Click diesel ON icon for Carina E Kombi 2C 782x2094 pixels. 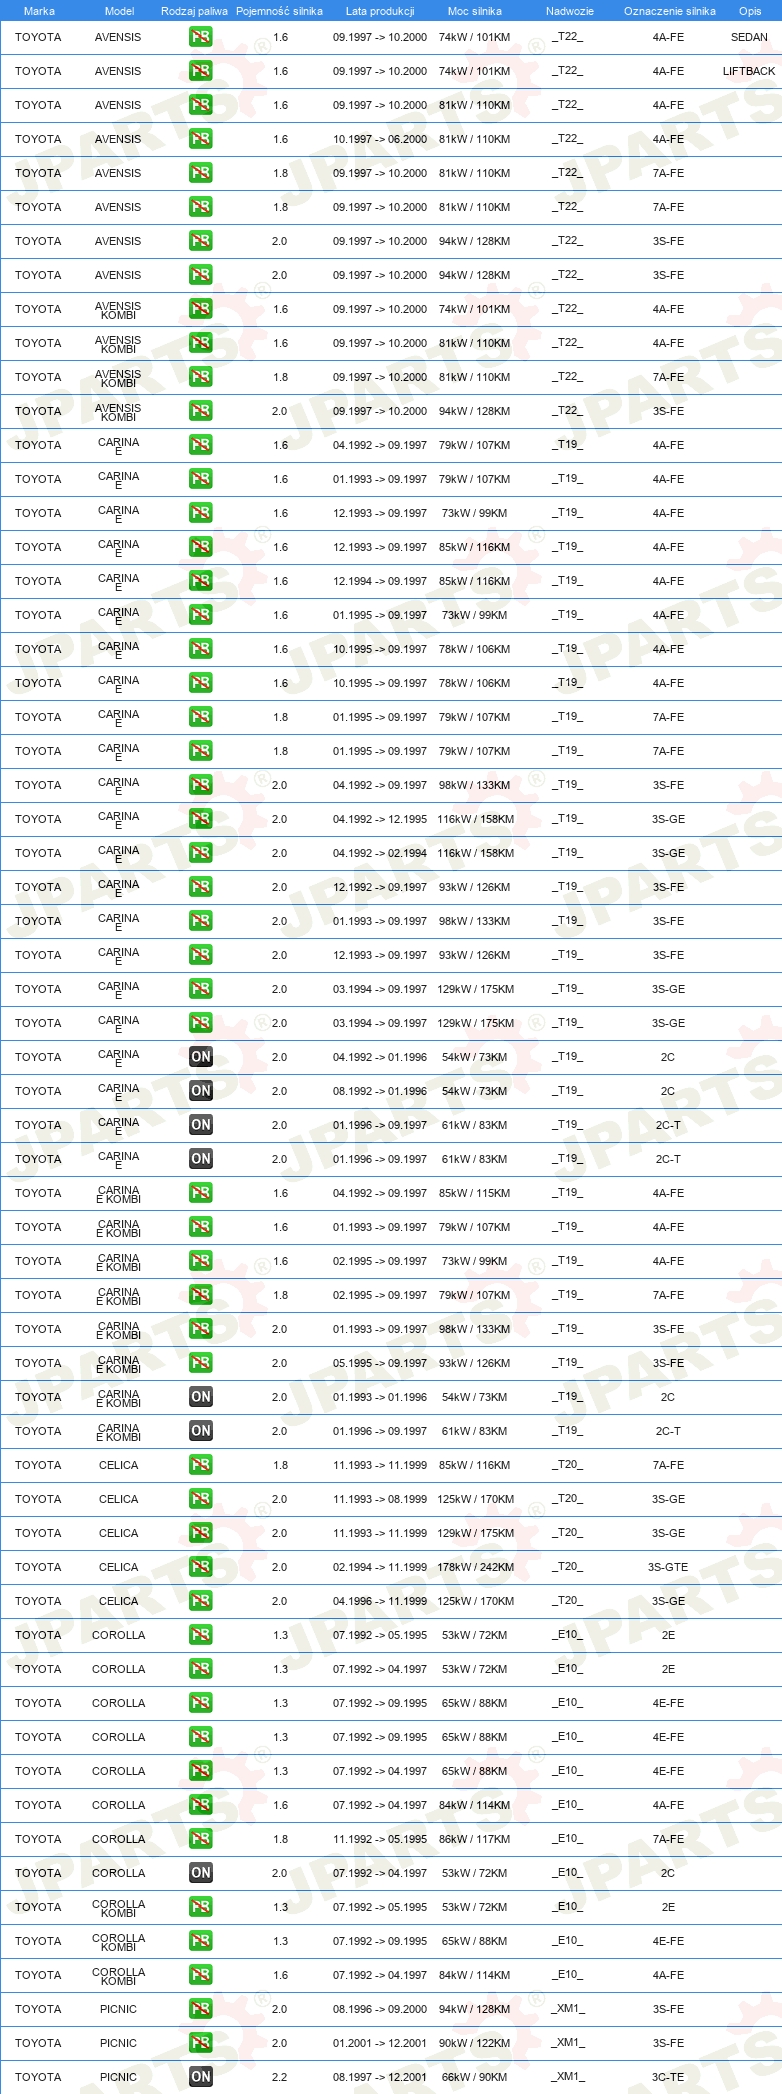(x=201, y=1397)
